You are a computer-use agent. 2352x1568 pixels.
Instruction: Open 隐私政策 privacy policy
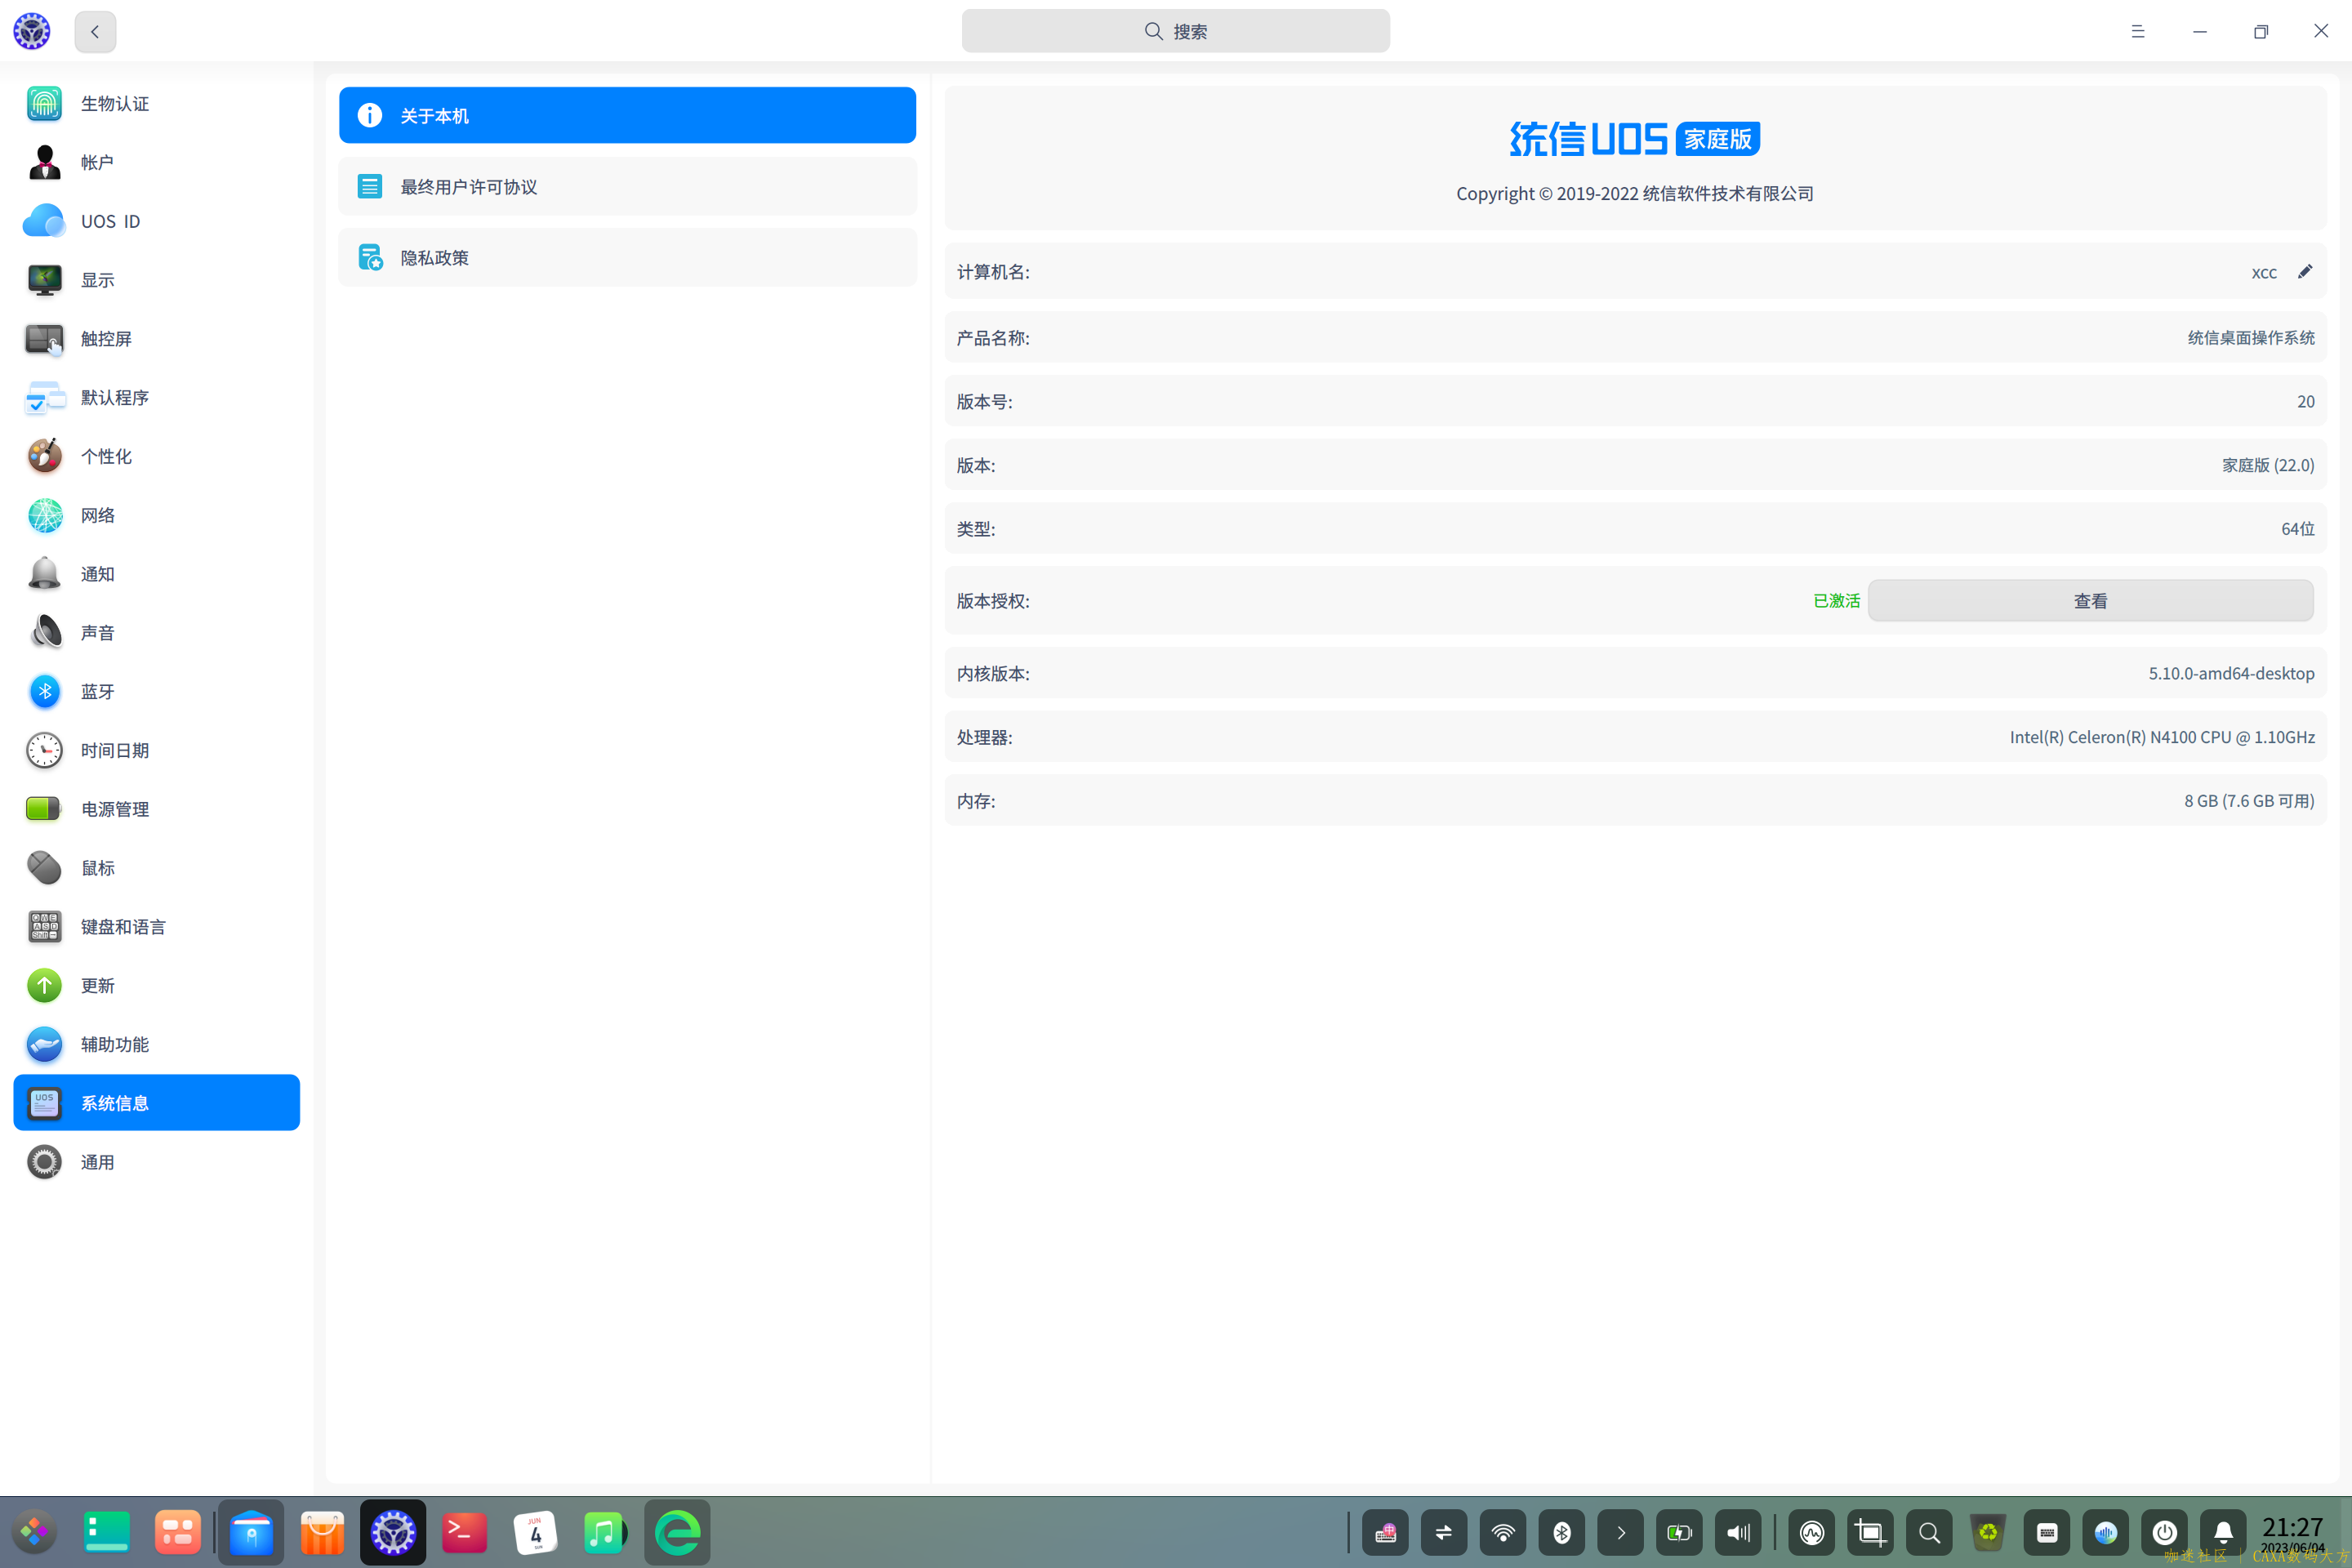pos(627,257)
